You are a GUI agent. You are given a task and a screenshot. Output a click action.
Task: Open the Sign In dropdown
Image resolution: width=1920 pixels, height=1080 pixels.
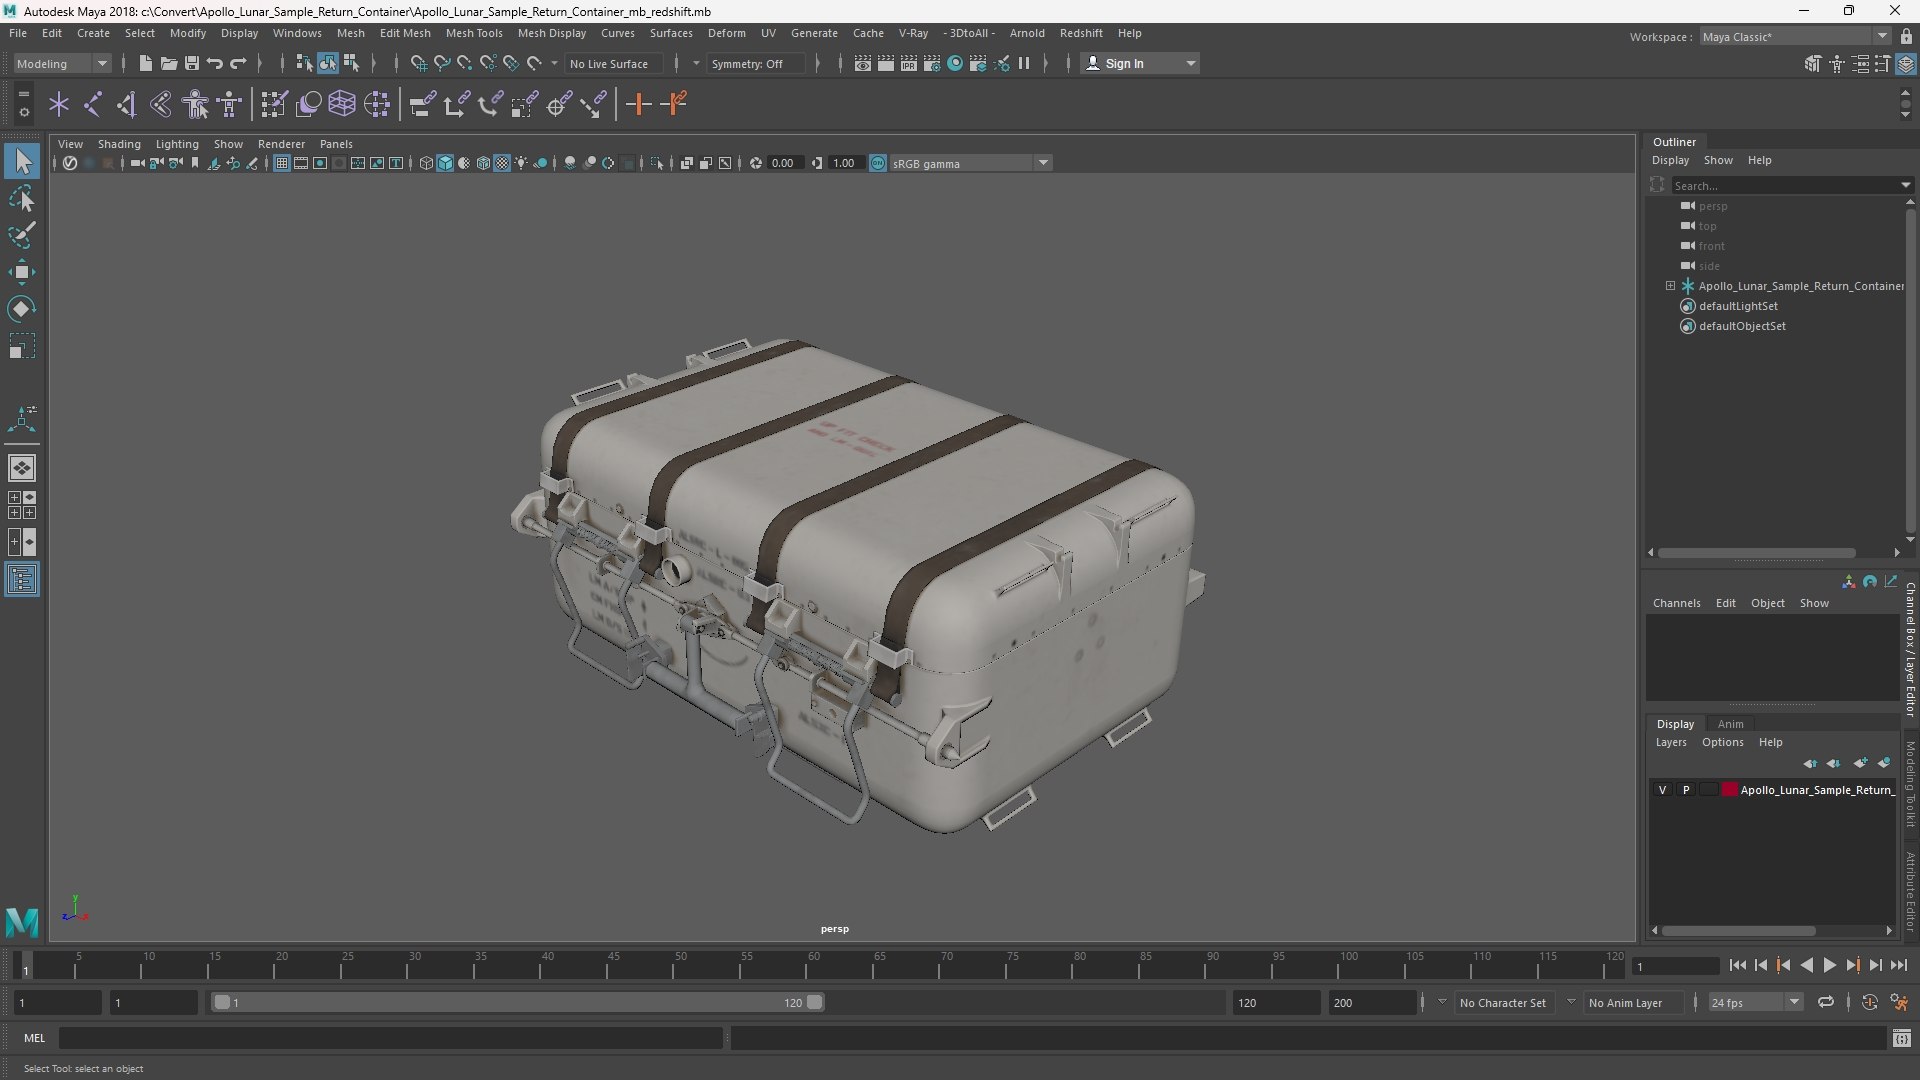[x=1140, y=63]
